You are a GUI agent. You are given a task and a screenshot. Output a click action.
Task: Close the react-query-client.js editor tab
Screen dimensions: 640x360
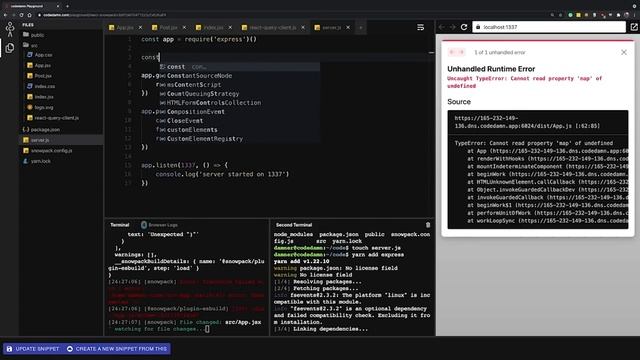[x=303, y=27]
